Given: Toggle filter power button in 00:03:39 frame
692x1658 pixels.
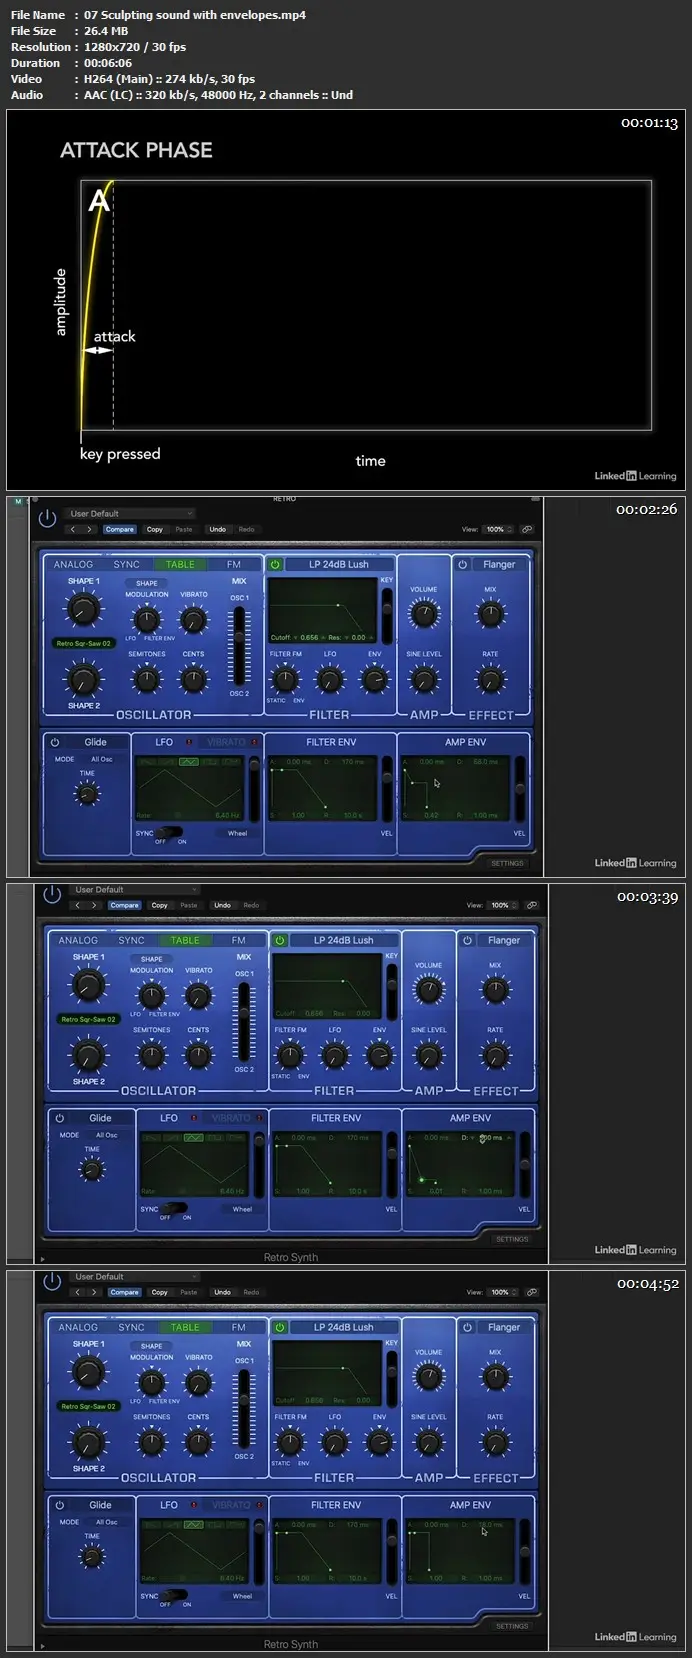Looking at the screenshot, I should (280, 940).
